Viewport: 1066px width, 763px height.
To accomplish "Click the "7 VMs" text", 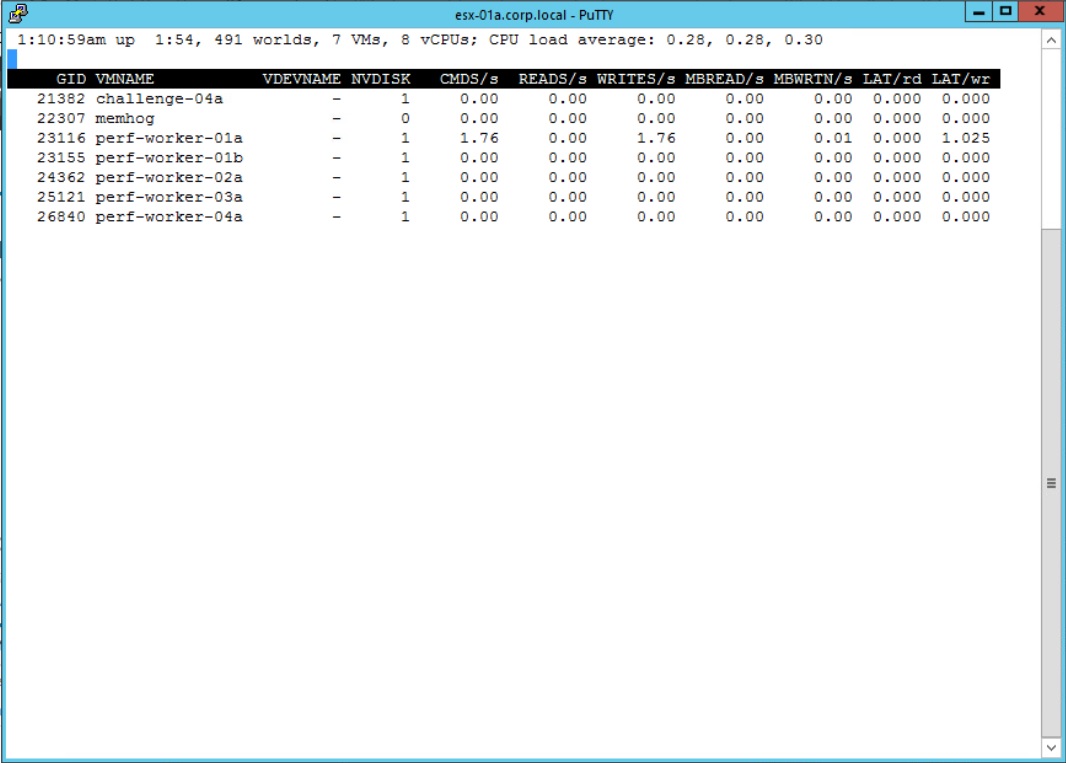I will click(356, 39).
